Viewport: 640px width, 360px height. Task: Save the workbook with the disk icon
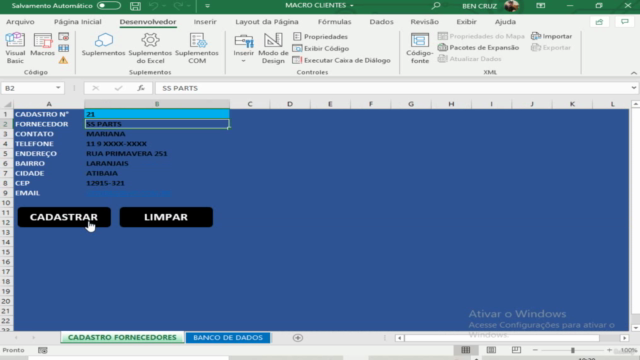[135, 6]
